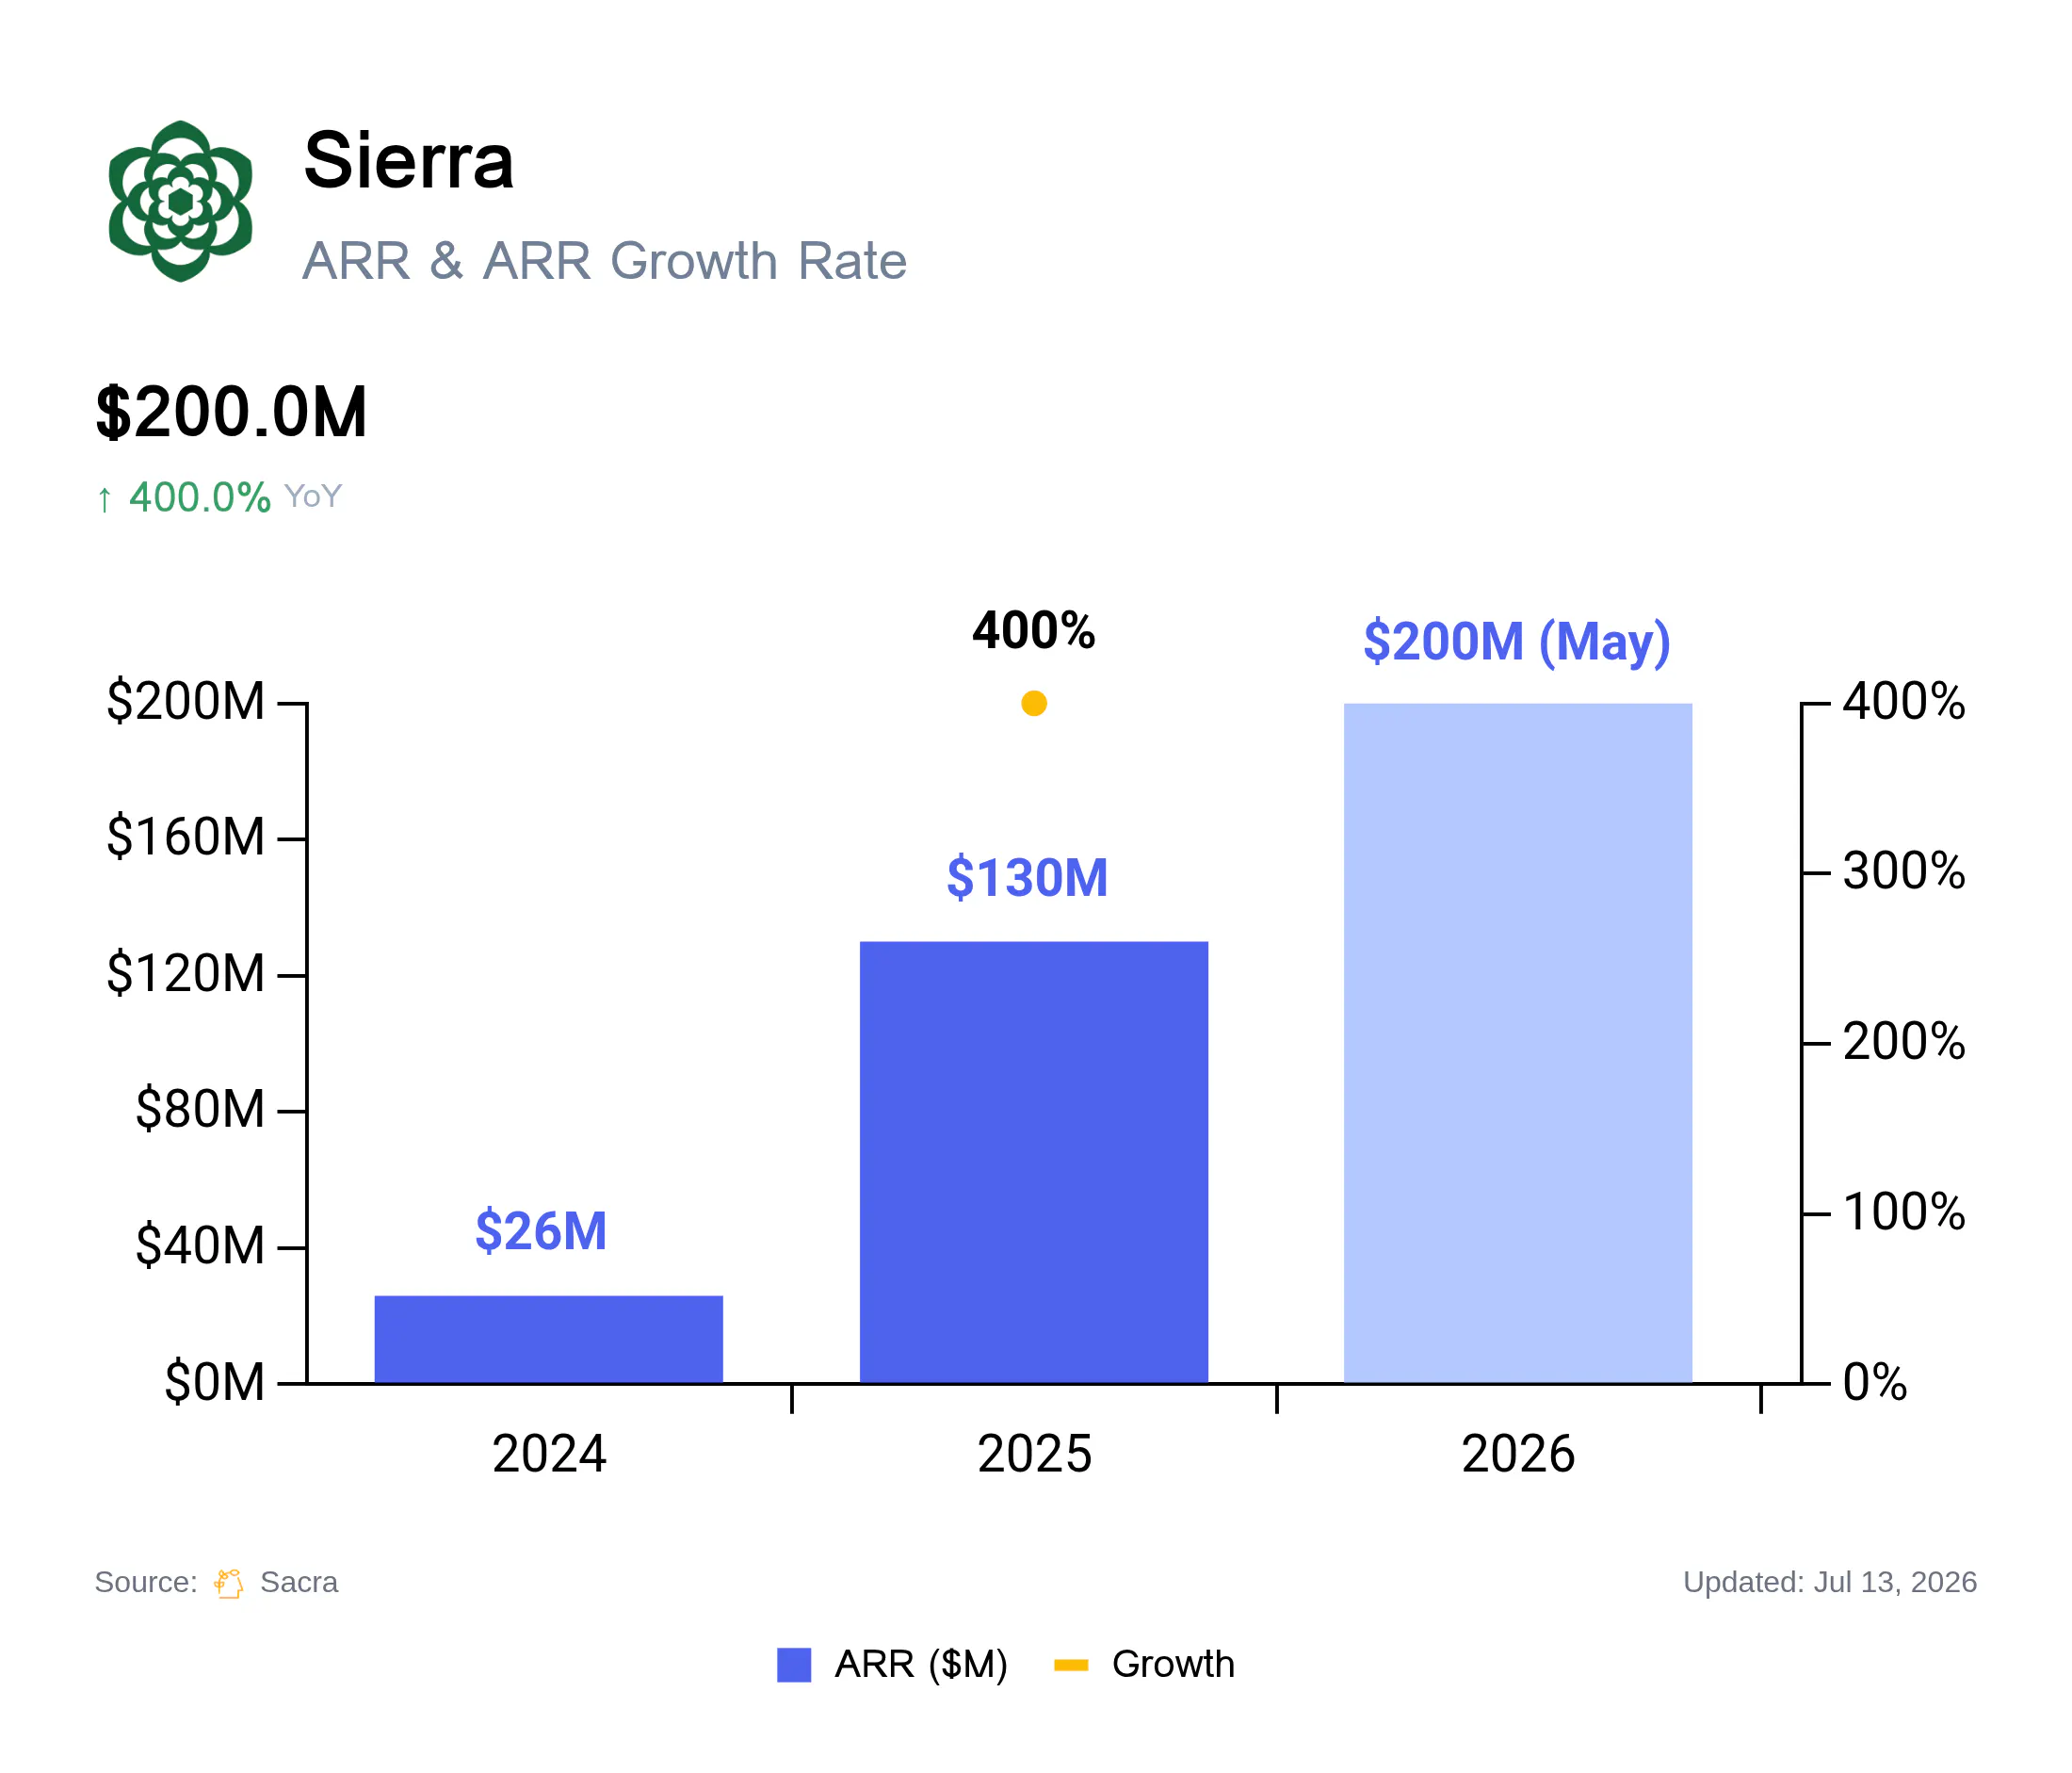Click the Growth legend label
Viewport: 2072px width, 1773px height.
[1173, 1665]
